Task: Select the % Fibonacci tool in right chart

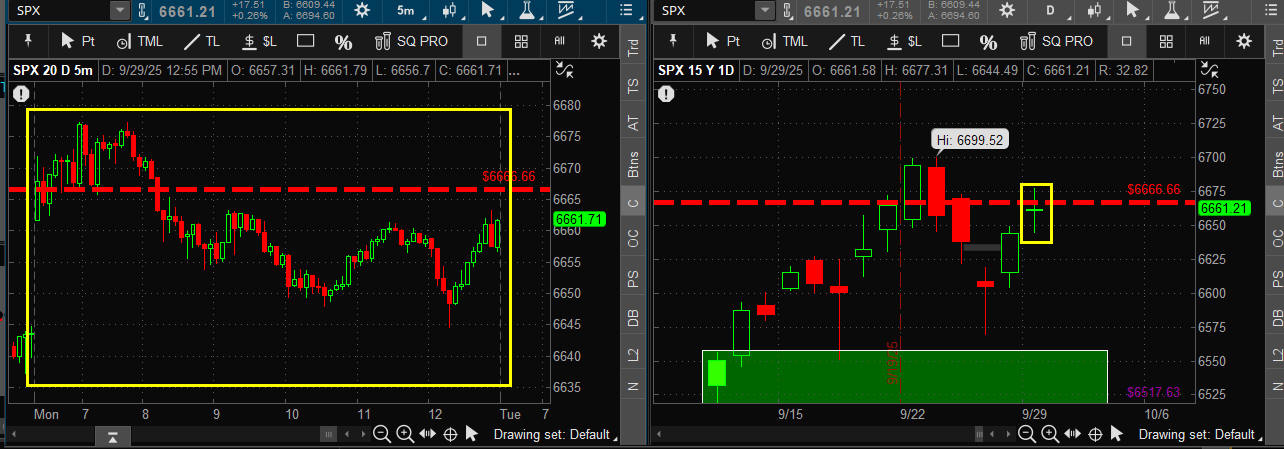Action: [988, 42]
